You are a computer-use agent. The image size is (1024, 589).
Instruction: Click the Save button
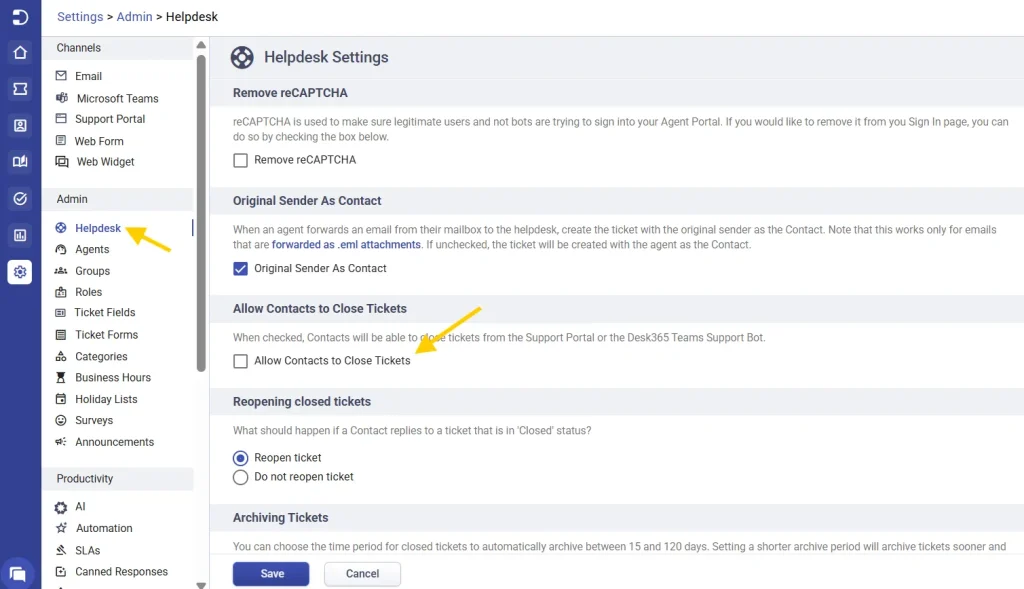[x=271, y=574]
